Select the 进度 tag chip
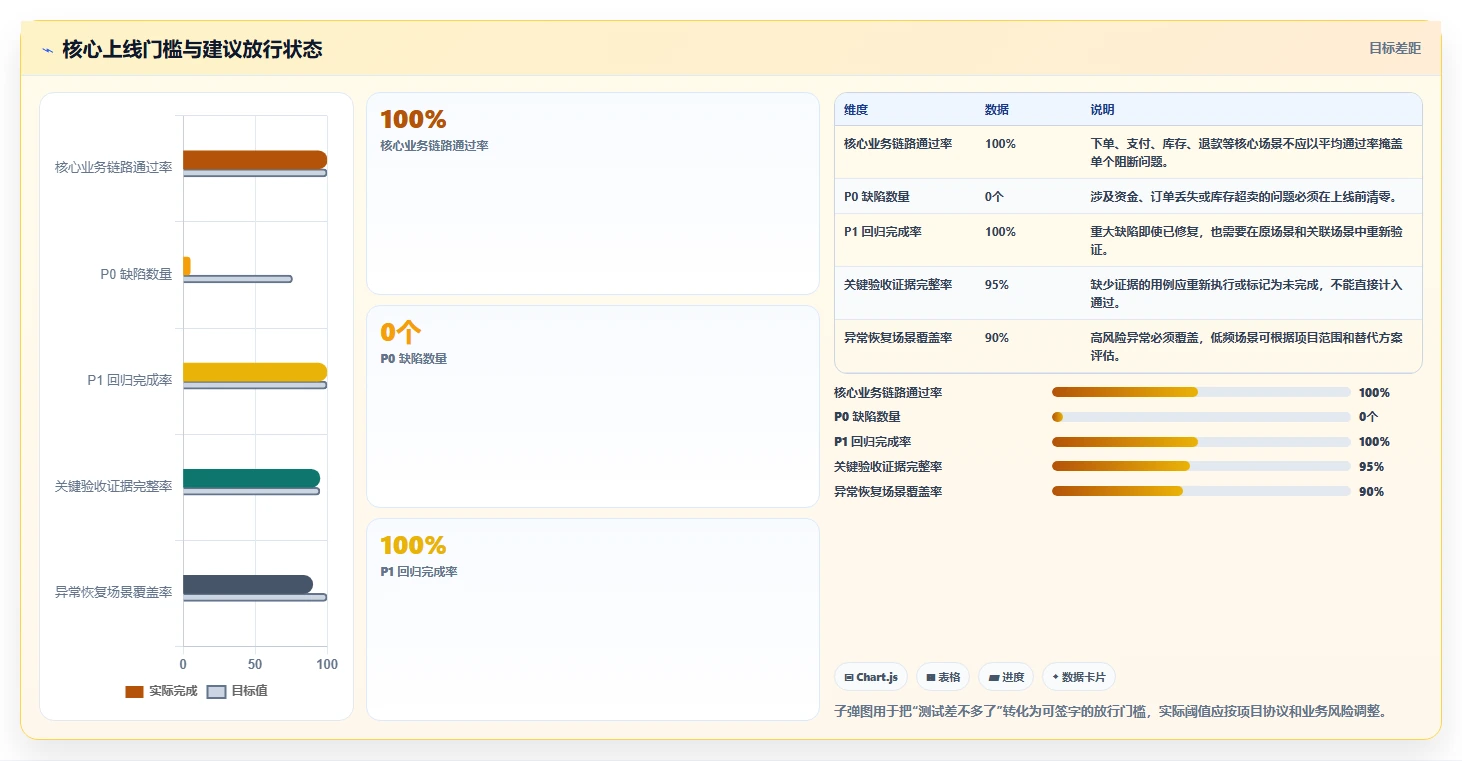This screenshot has height=761, width=1462. [1005, 677]
